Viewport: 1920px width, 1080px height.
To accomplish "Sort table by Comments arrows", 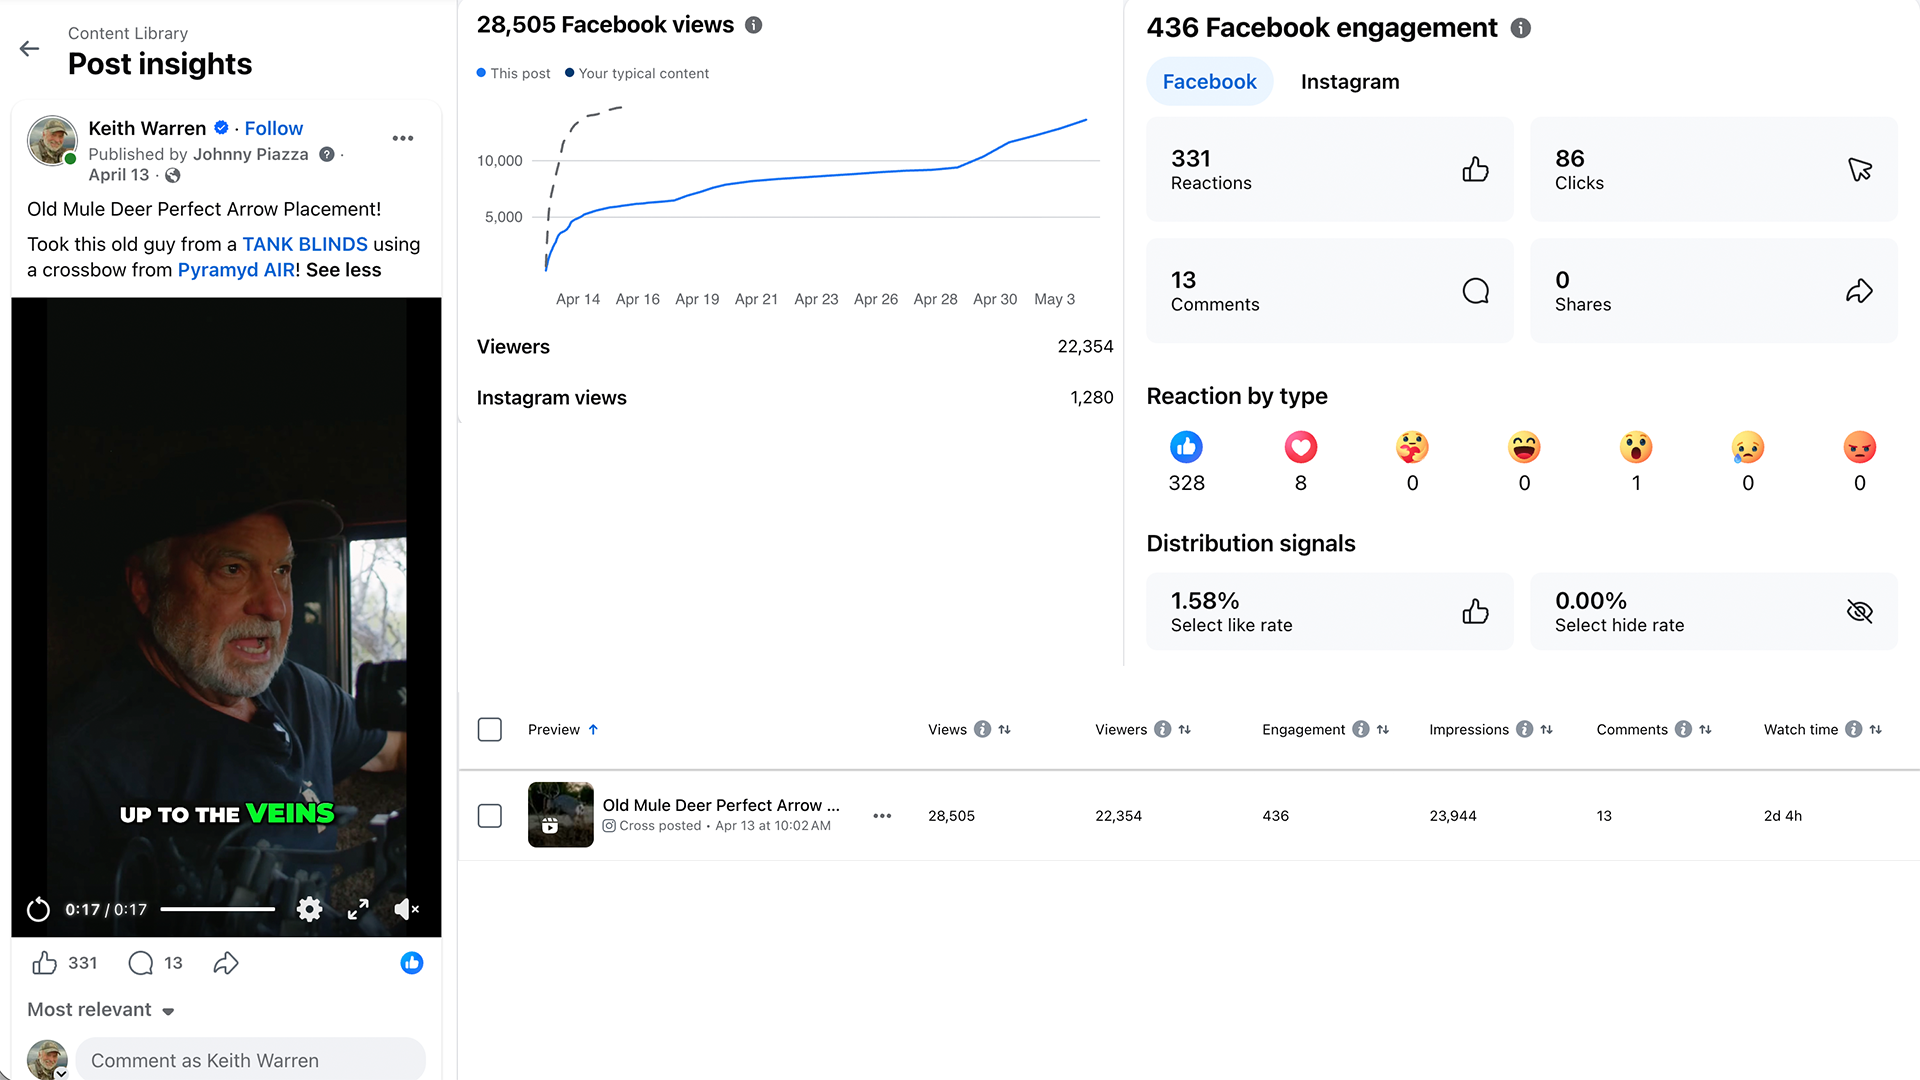I will [1706, 730].
